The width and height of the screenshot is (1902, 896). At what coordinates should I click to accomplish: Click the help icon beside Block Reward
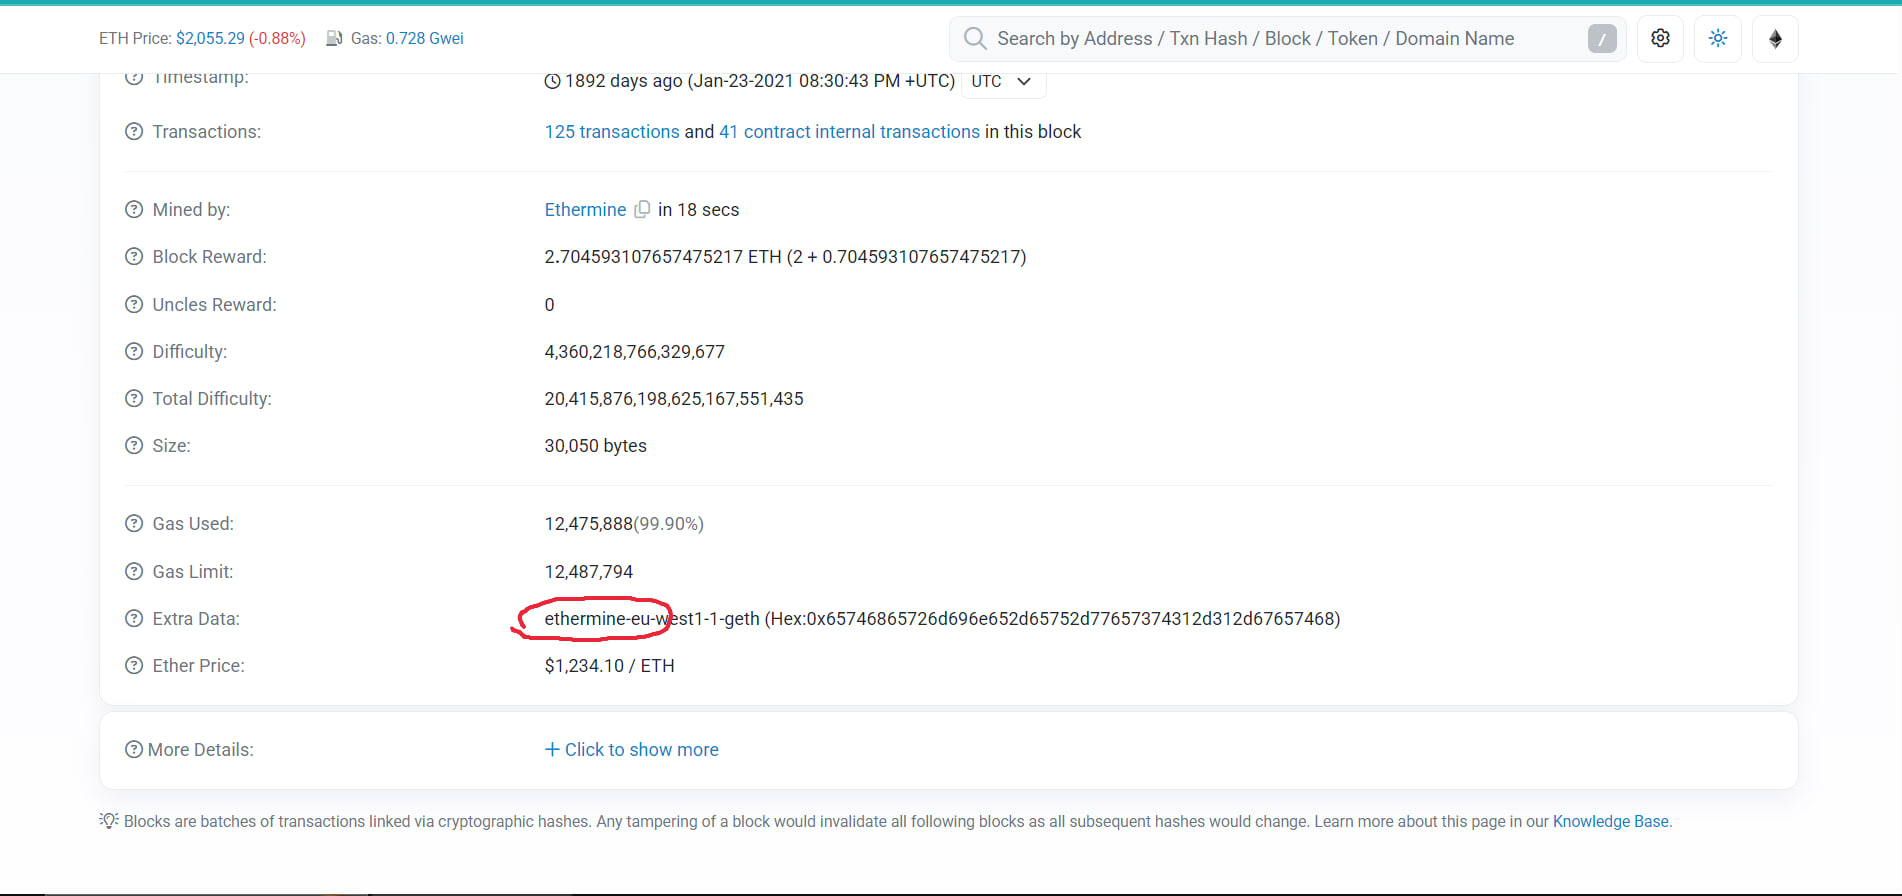(x=134, y=257)
